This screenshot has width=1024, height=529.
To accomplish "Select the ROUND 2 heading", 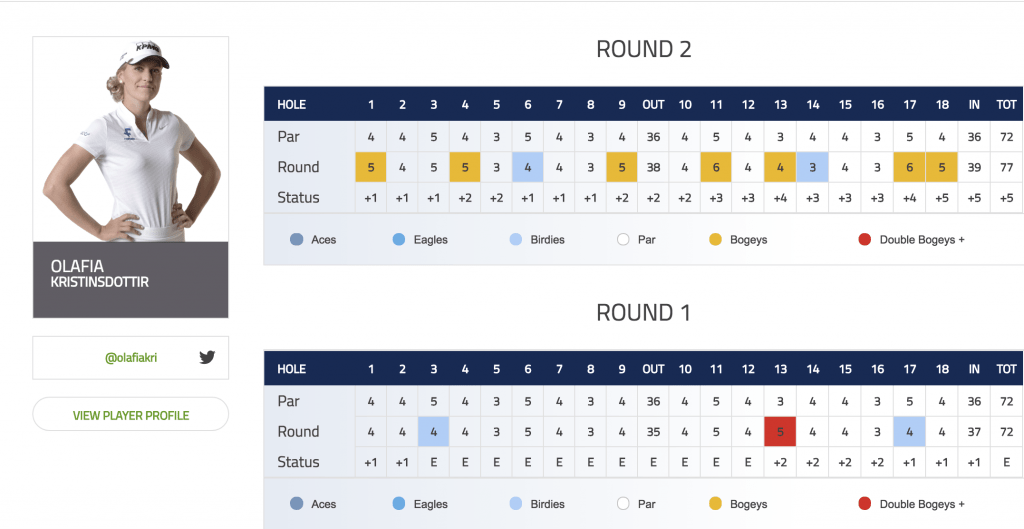I will tap(643, 49).
